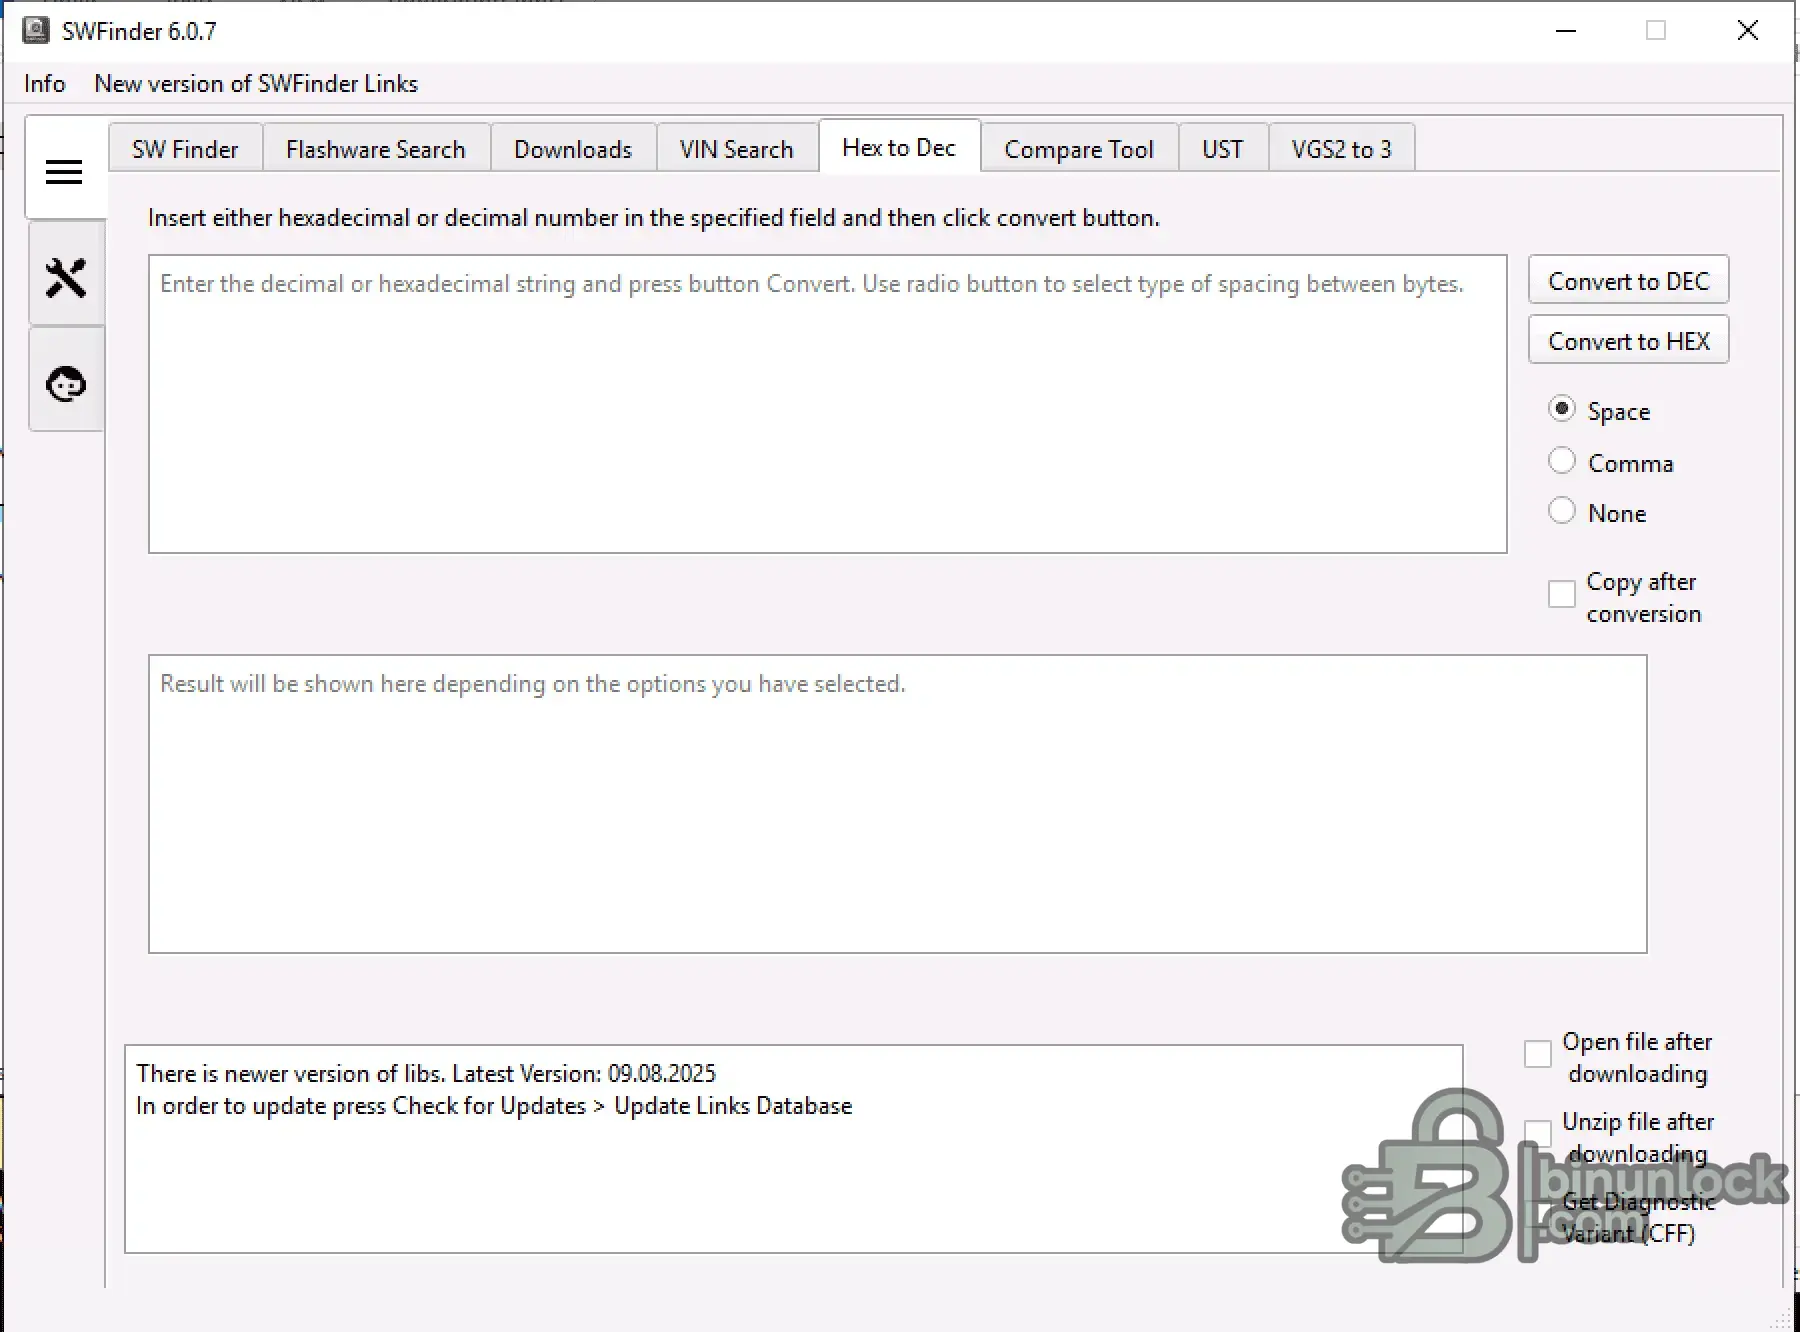Open the wrench and screwdriver tools icon

point(66,277)
